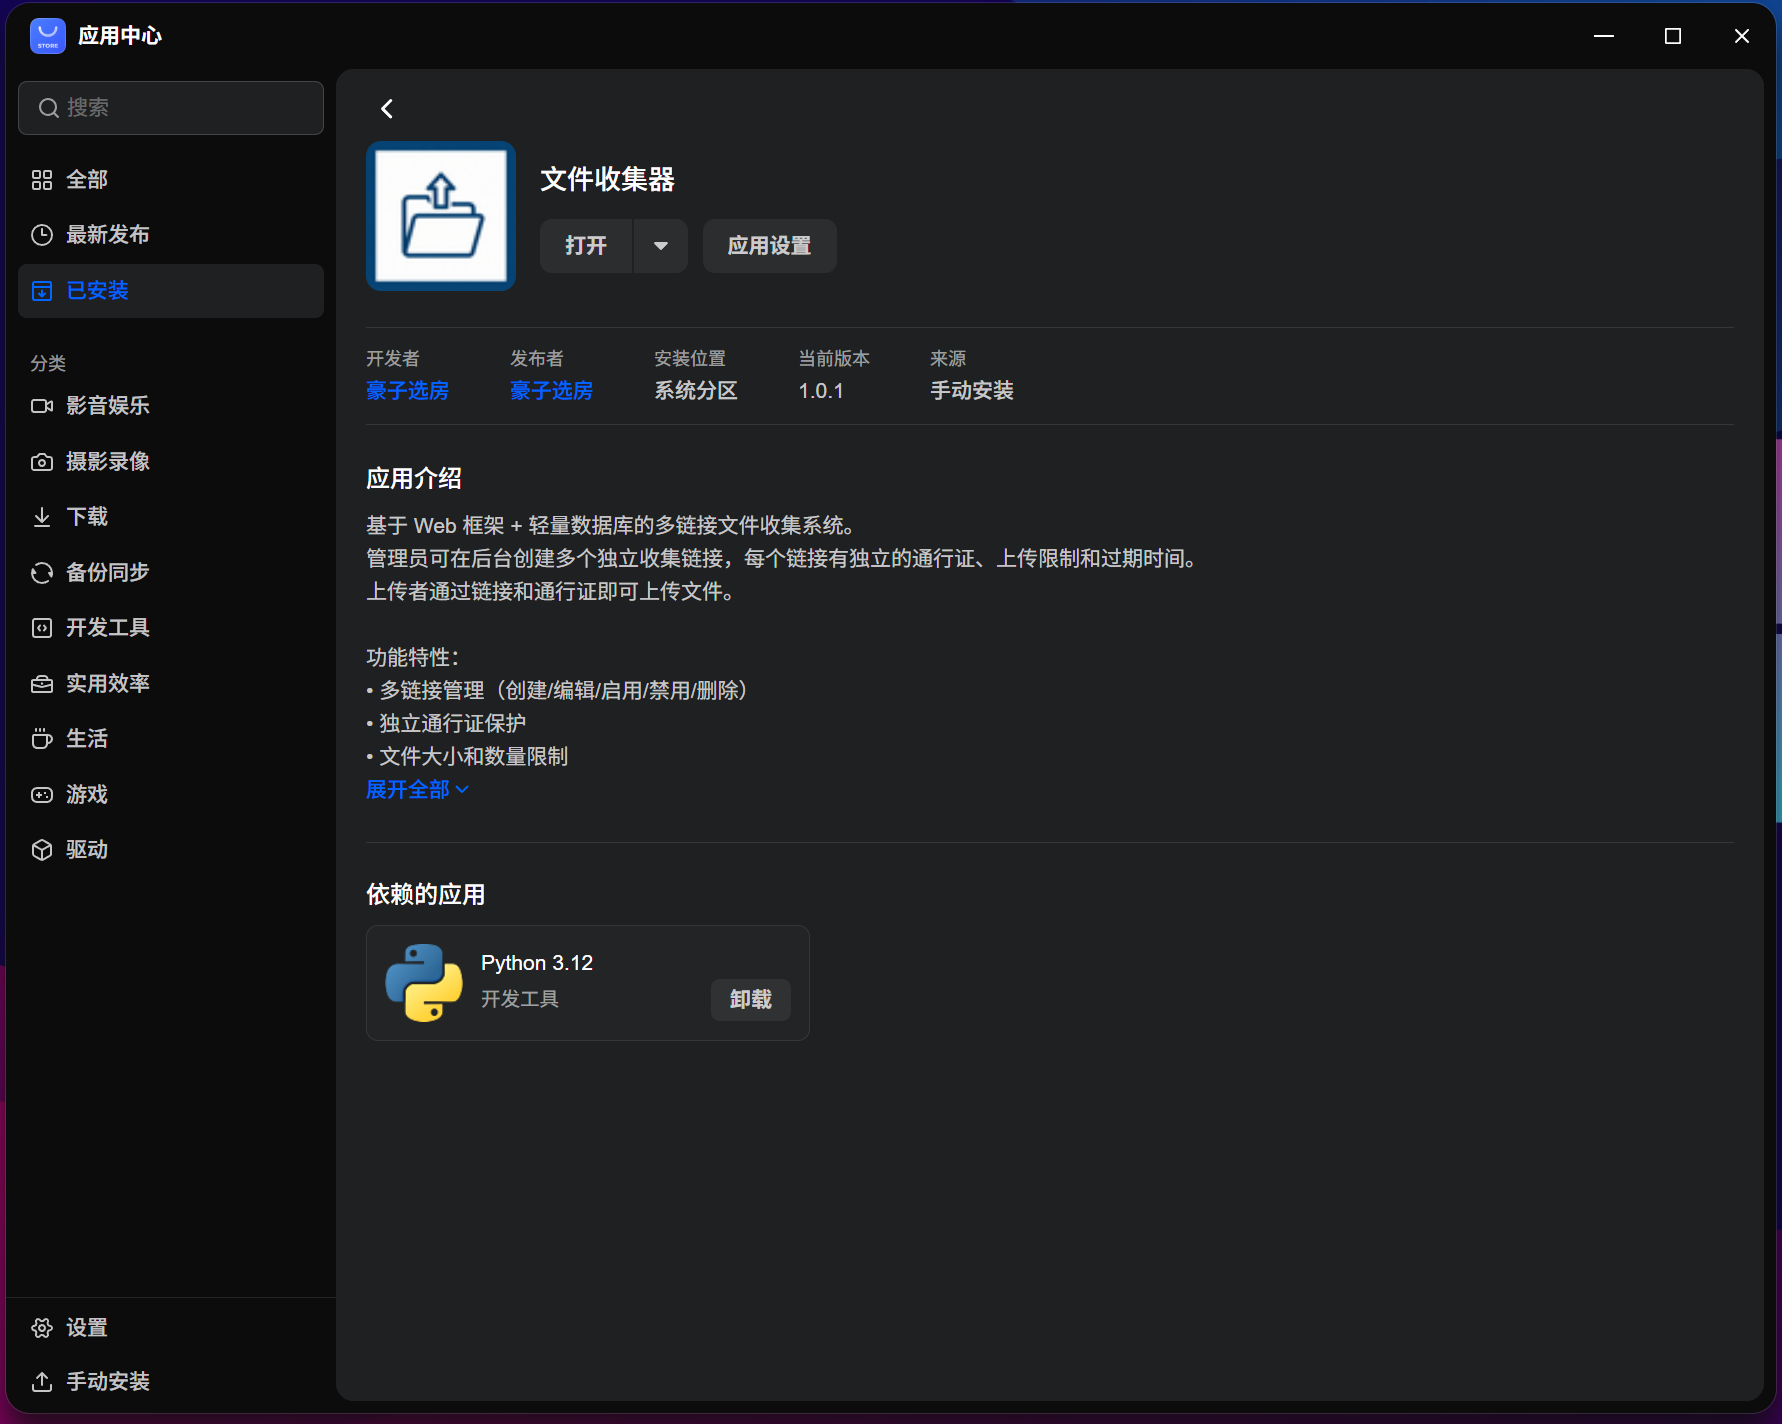This screenshot has height=1424, width=1782.
Task: Select 已安装 in the sidebar
Action: tap(171, 291)
